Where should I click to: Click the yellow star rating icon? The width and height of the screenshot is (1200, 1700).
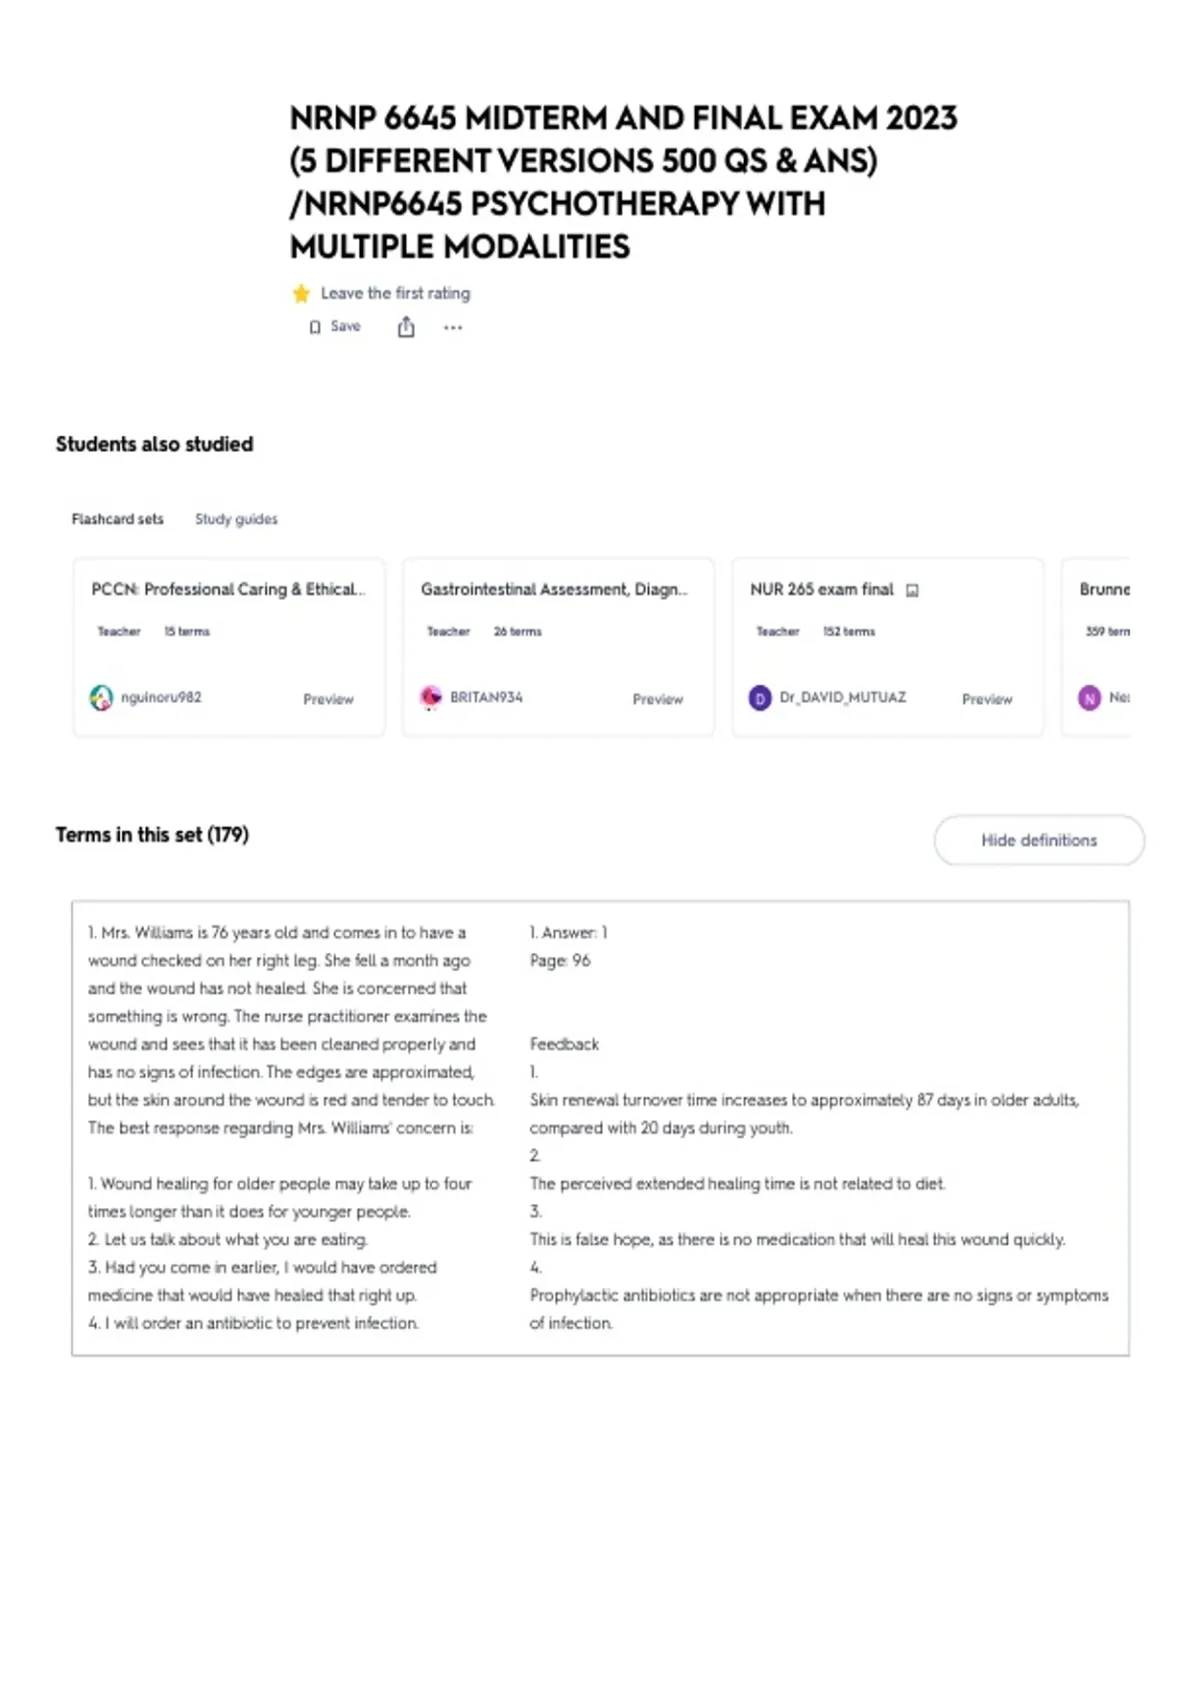pos(301,294)
